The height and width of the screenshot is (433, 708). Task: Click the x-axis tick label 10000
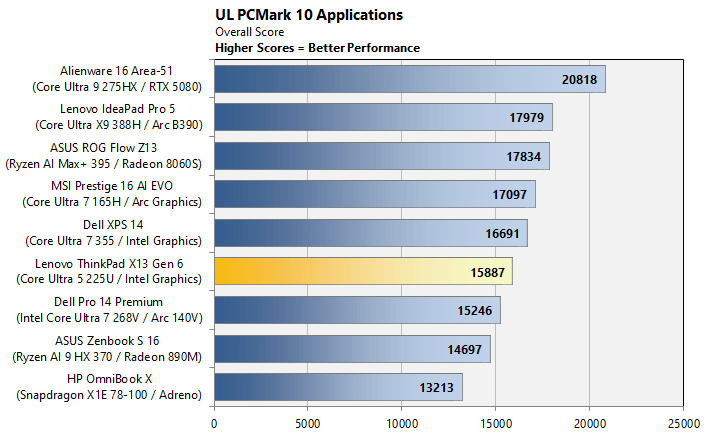402,424
